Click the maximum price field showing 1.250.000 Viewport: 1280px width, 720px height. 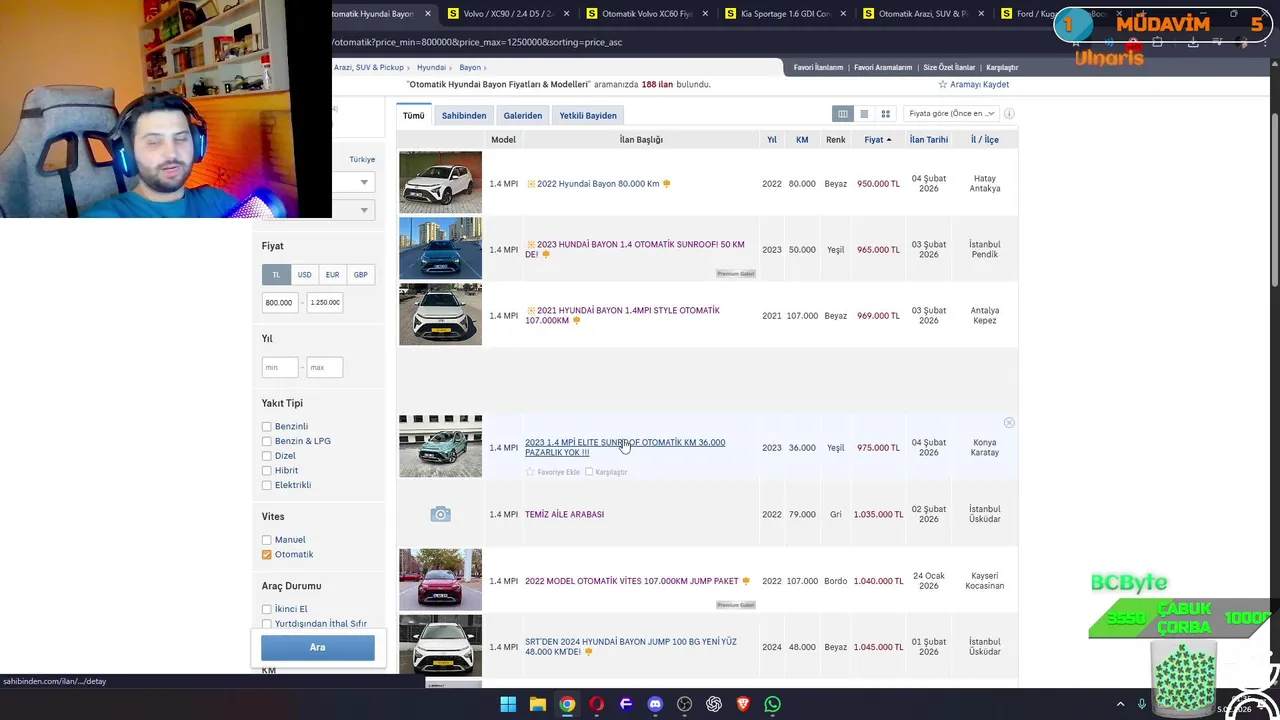coord(325,302)
